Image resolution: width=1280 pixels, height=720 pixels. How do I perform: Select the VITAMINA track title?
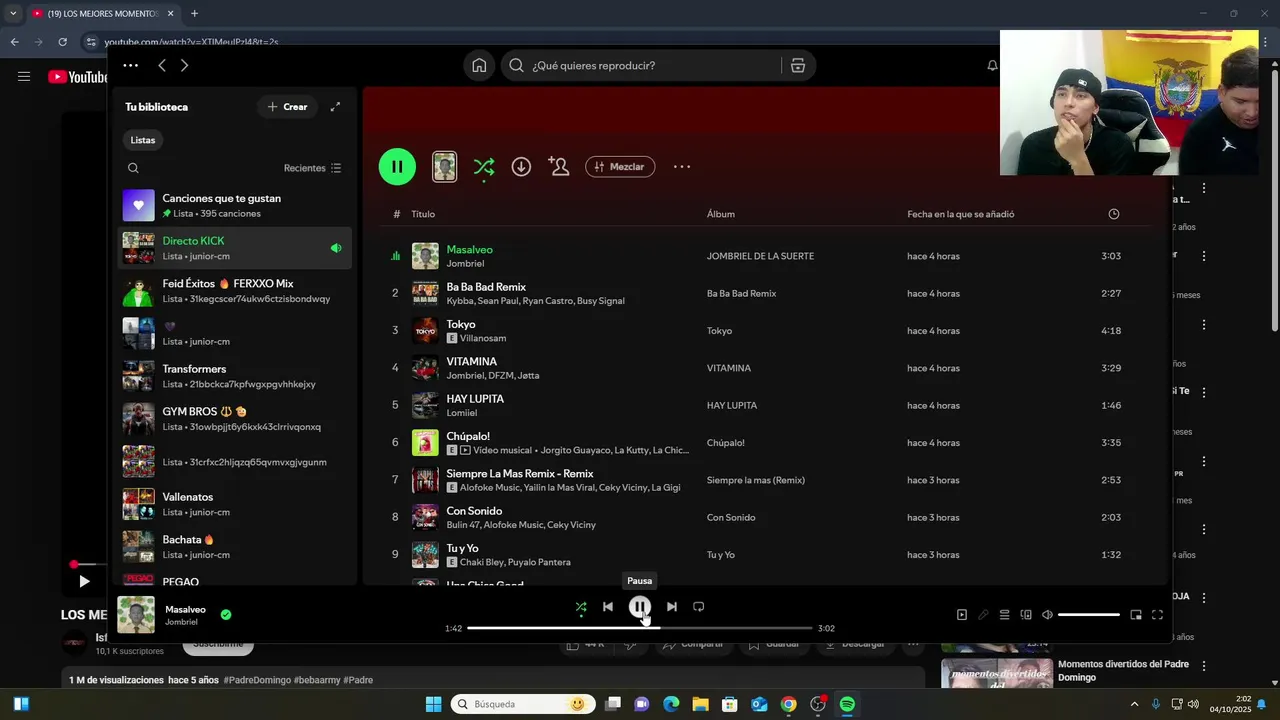(471, 361)
